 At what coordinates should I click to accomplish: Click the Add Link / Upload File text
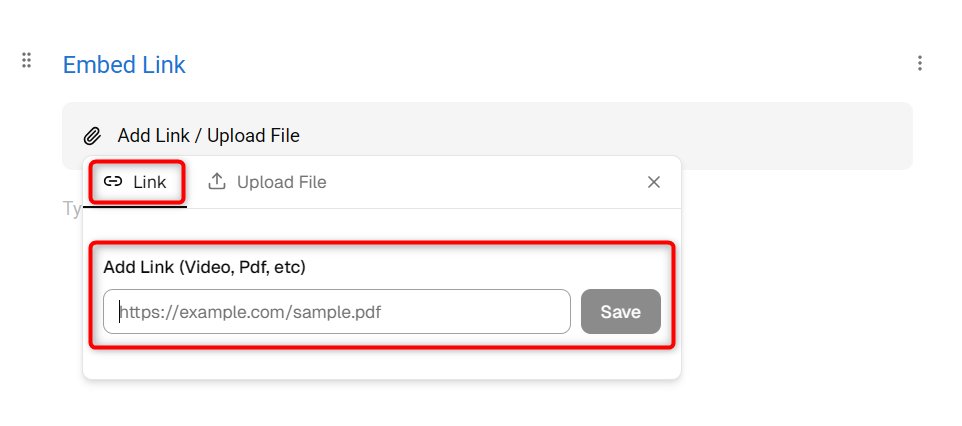point(209,136)
